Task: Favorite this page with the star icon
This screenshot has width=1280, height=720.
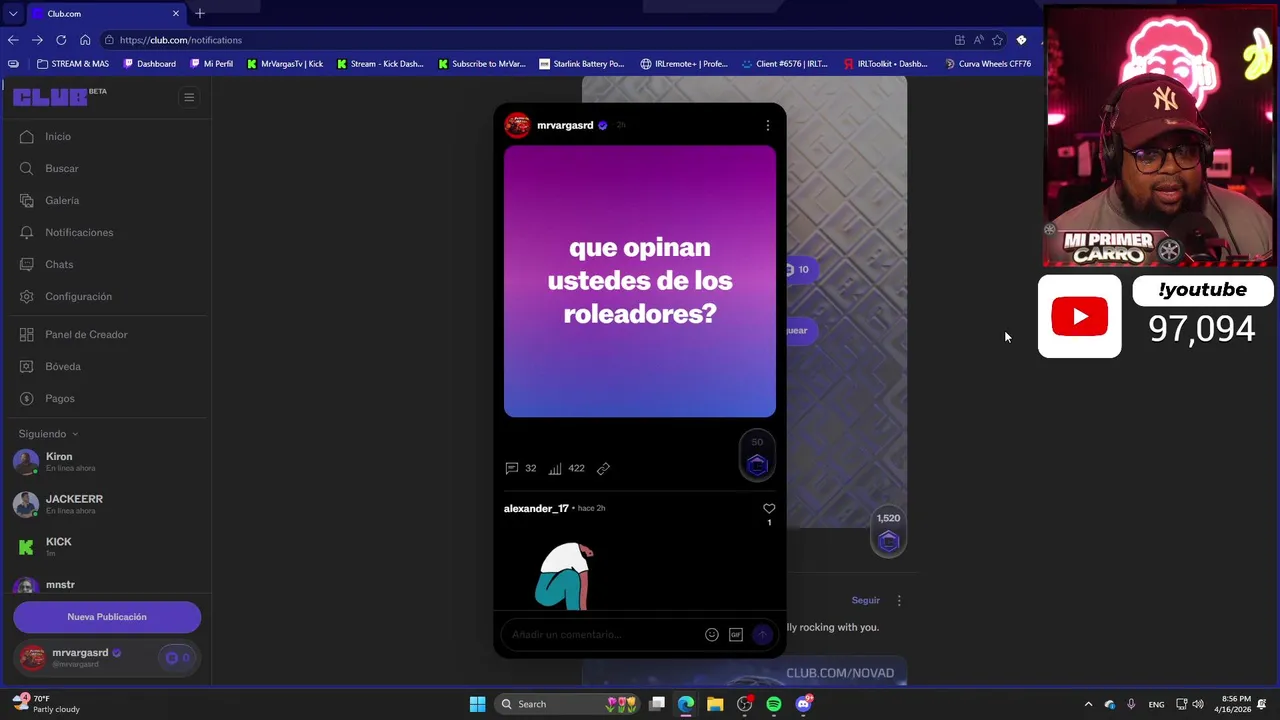Action: coord(997,40)
